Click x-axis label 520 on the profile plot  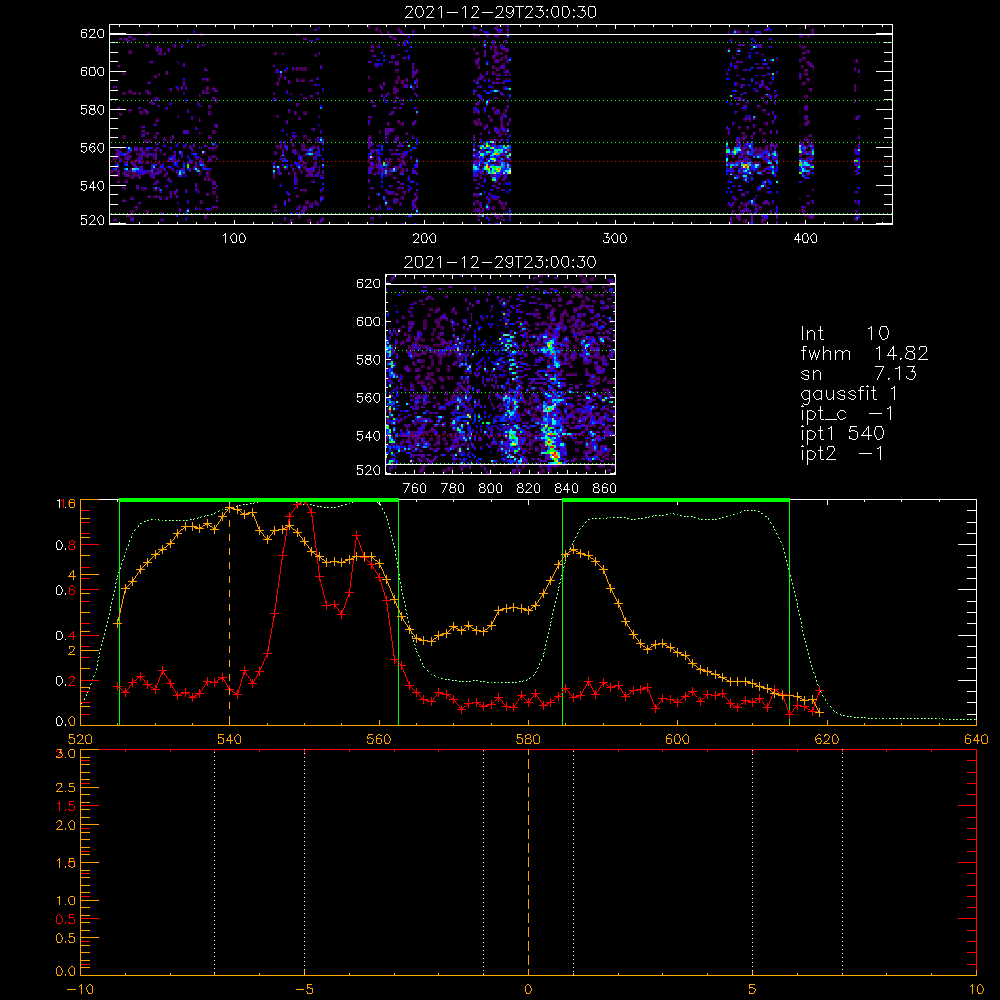click(80, 740)
